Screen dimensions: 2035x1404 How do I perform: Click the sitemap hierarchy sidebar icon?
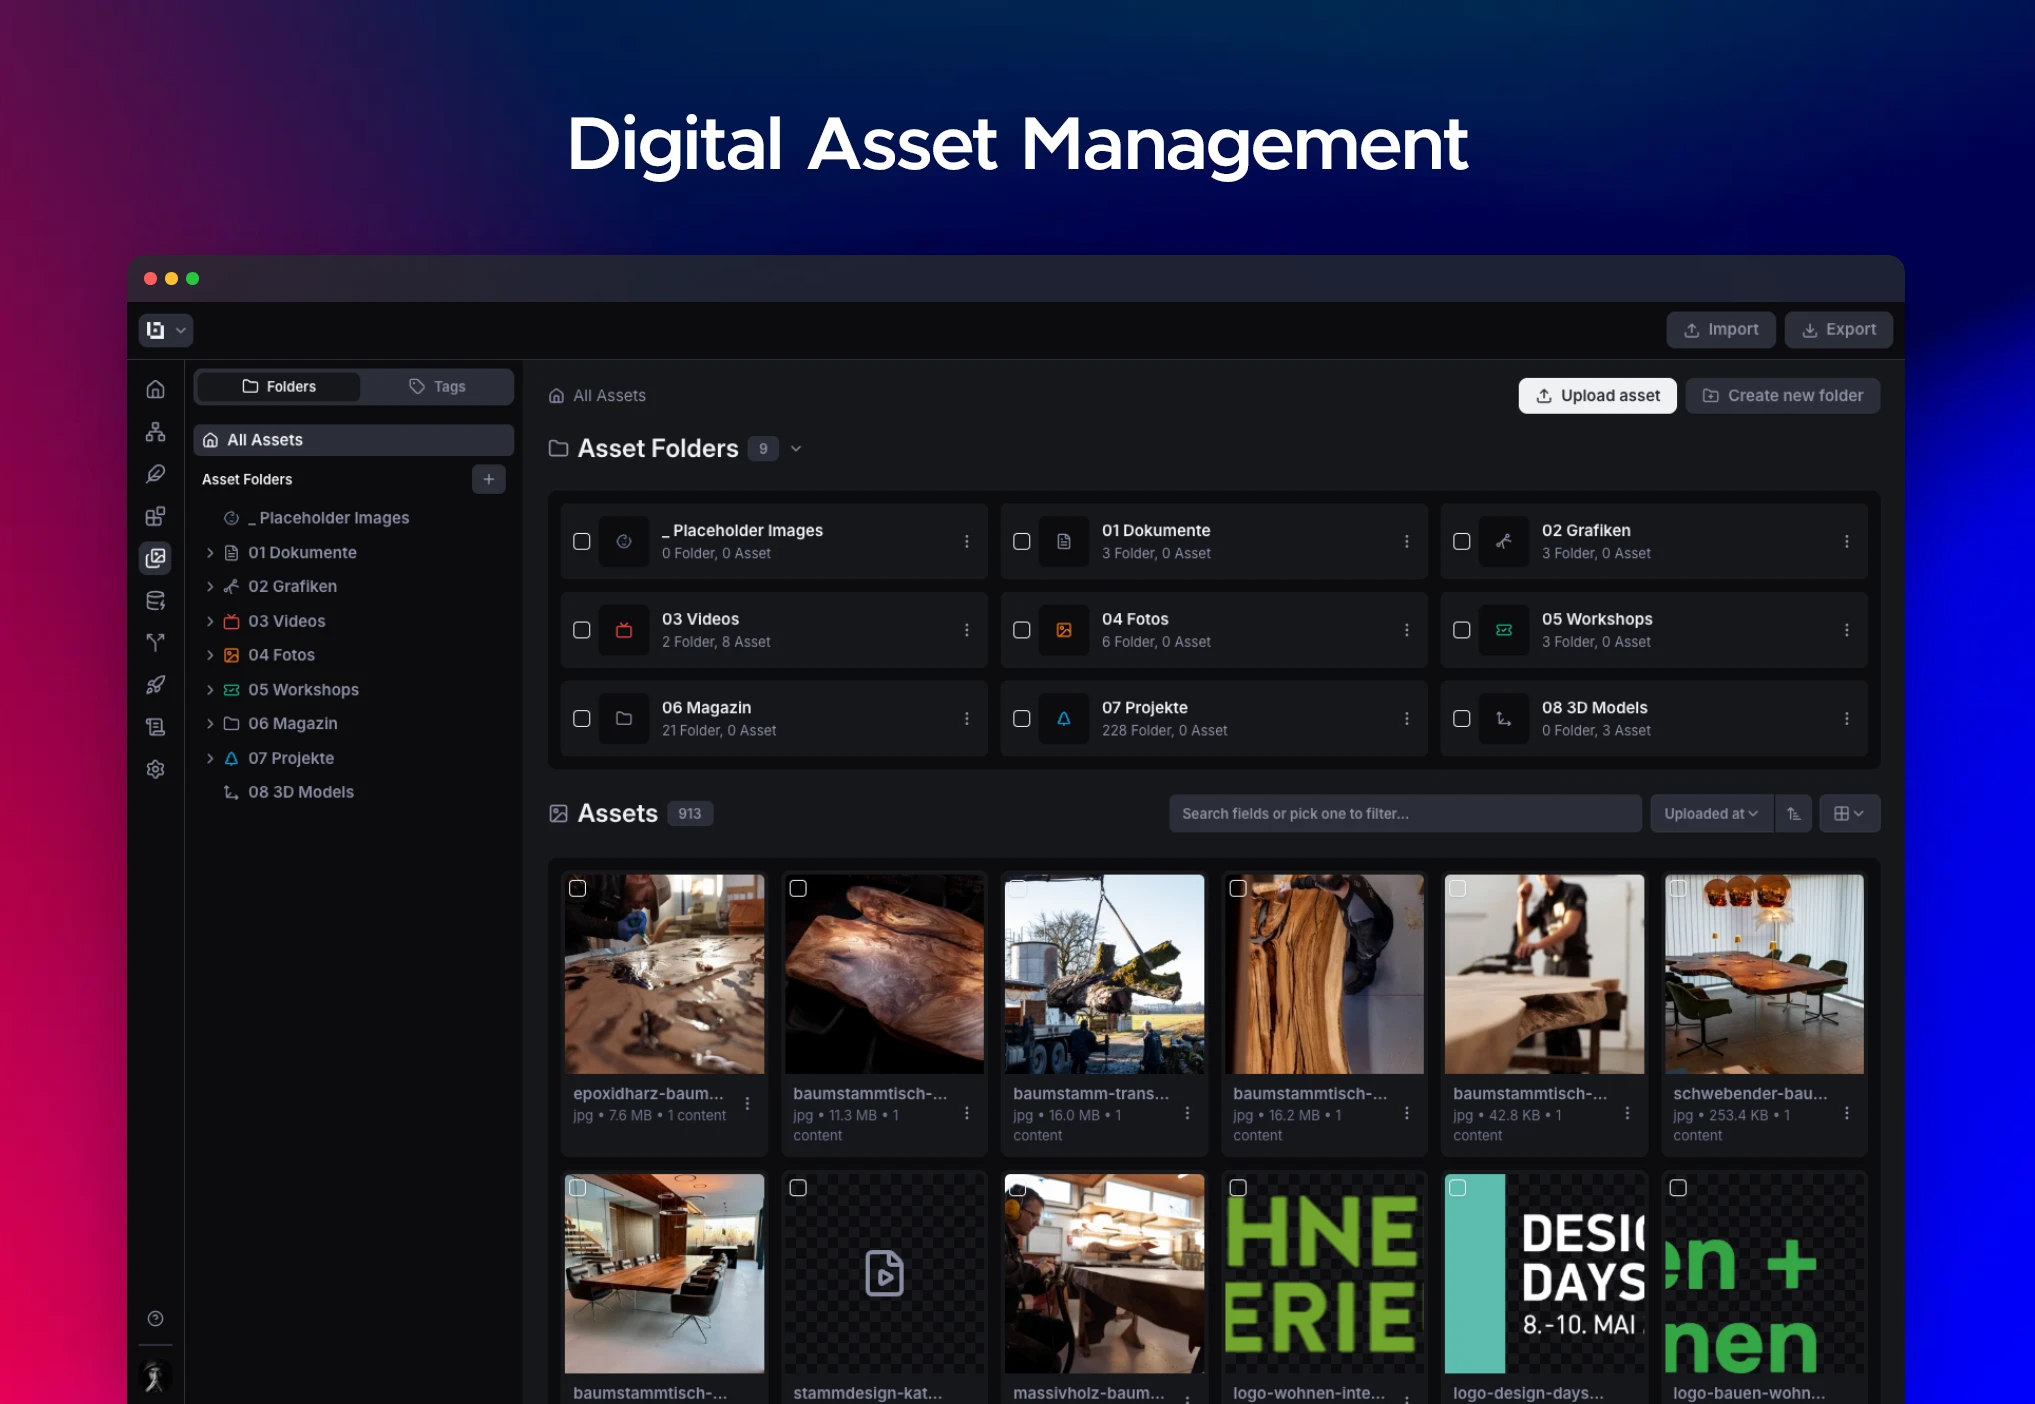tap(155, 432)
